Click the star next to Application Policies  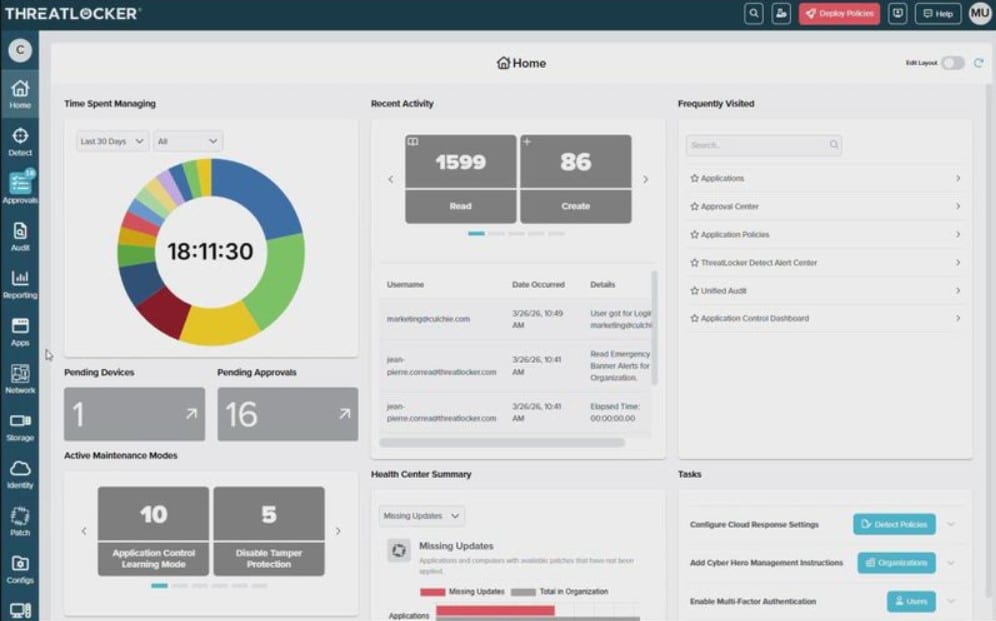click(x=694, y=234)
